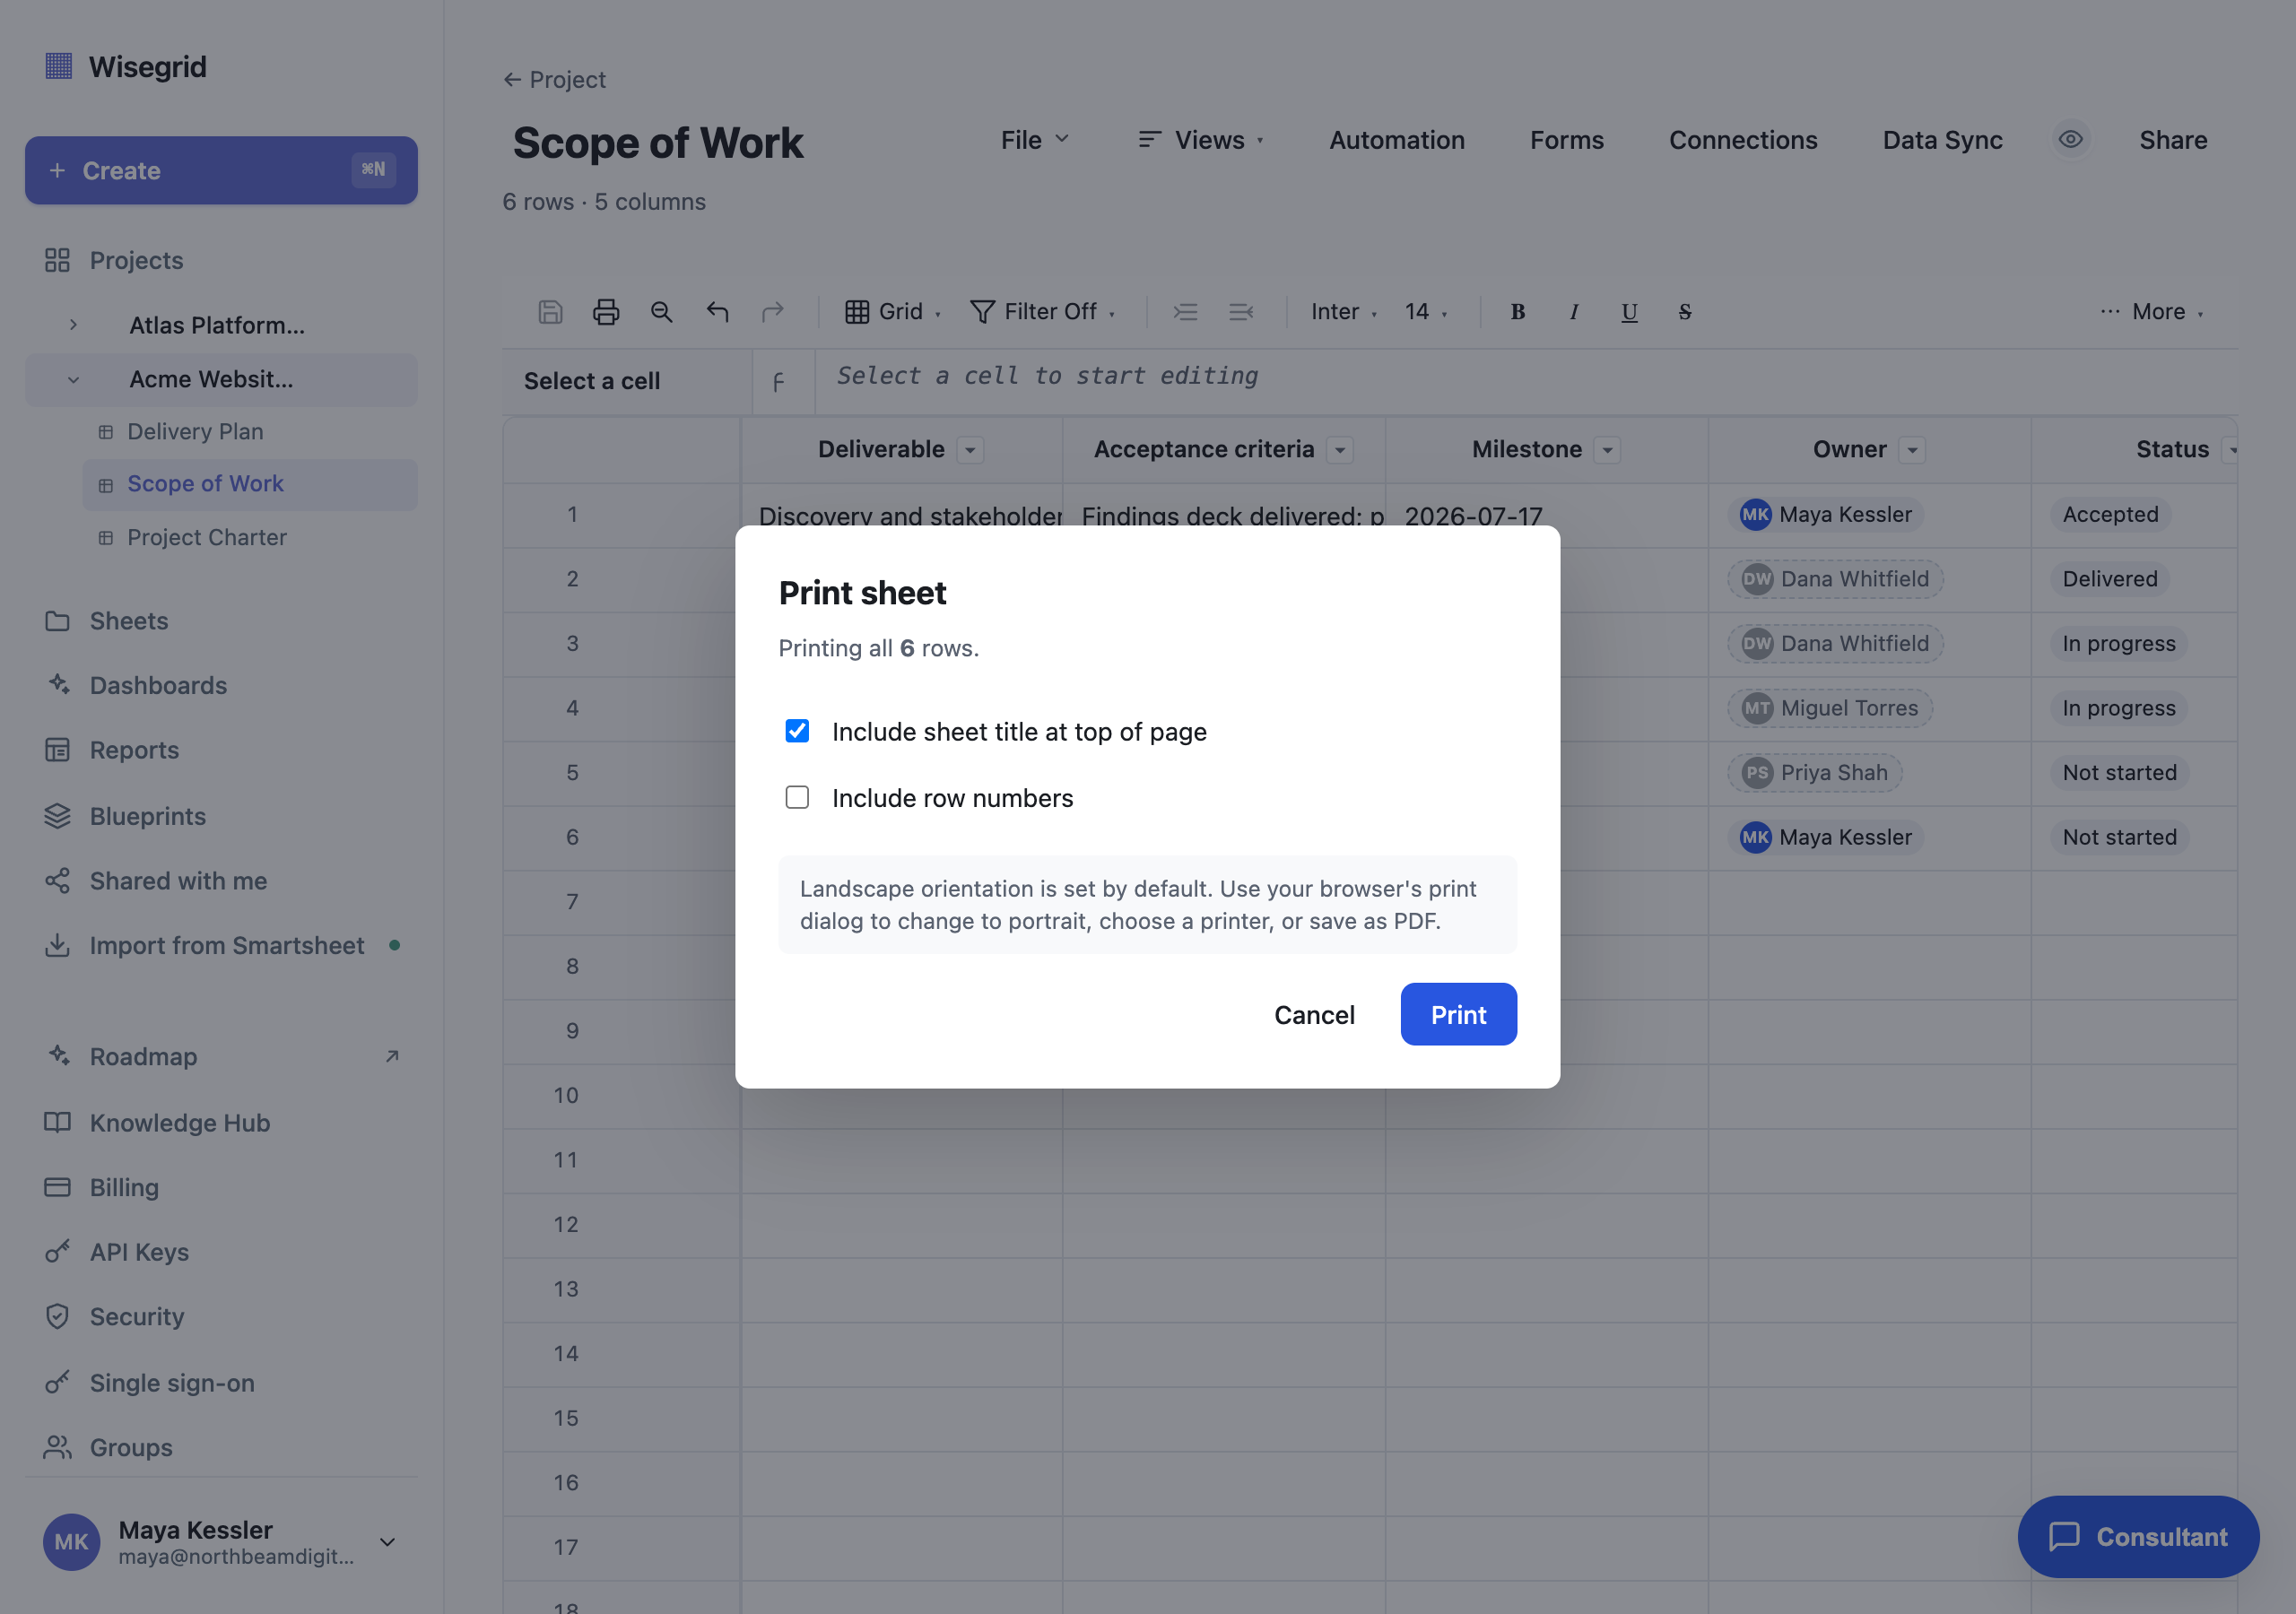
Task: Open Deliverable column dropdown arrow
Action: (970, 450)
